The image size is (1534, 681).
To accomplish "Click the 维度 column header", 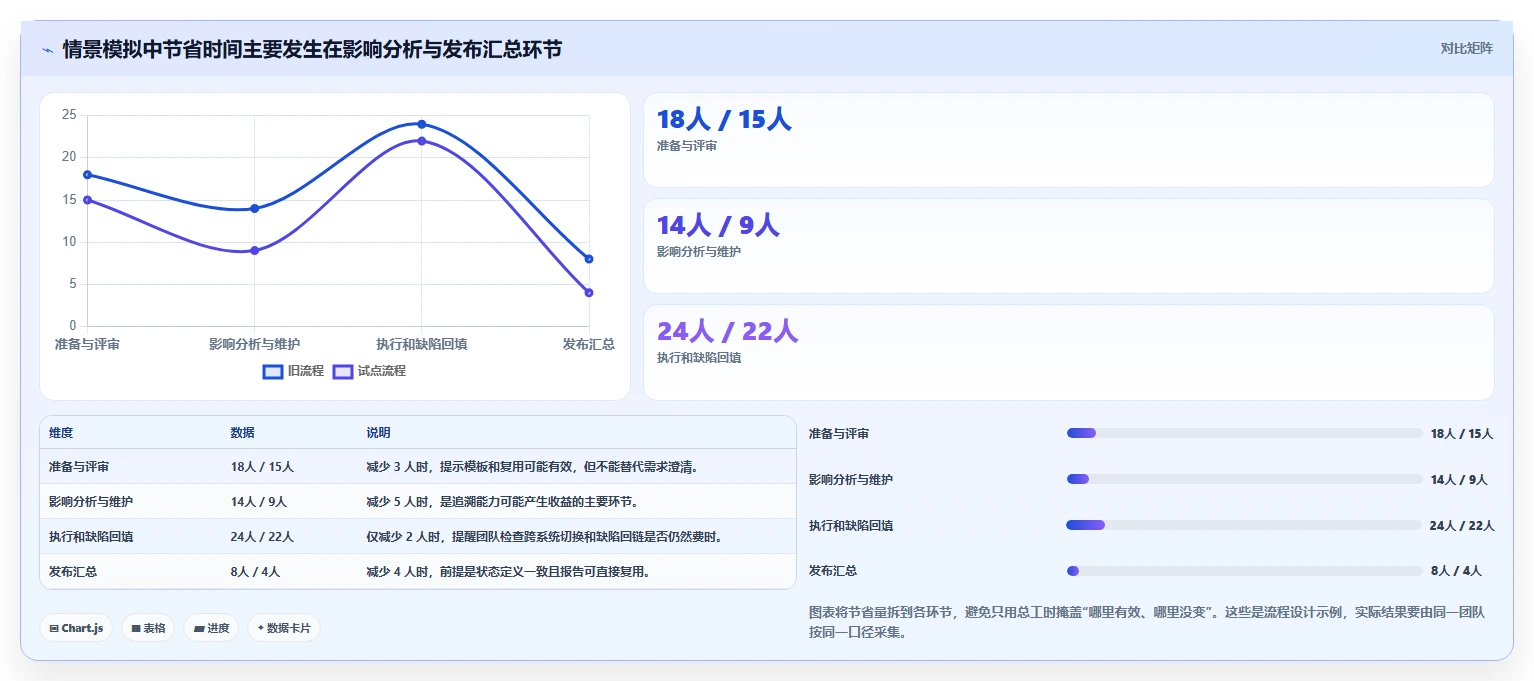I will [61, 433].
